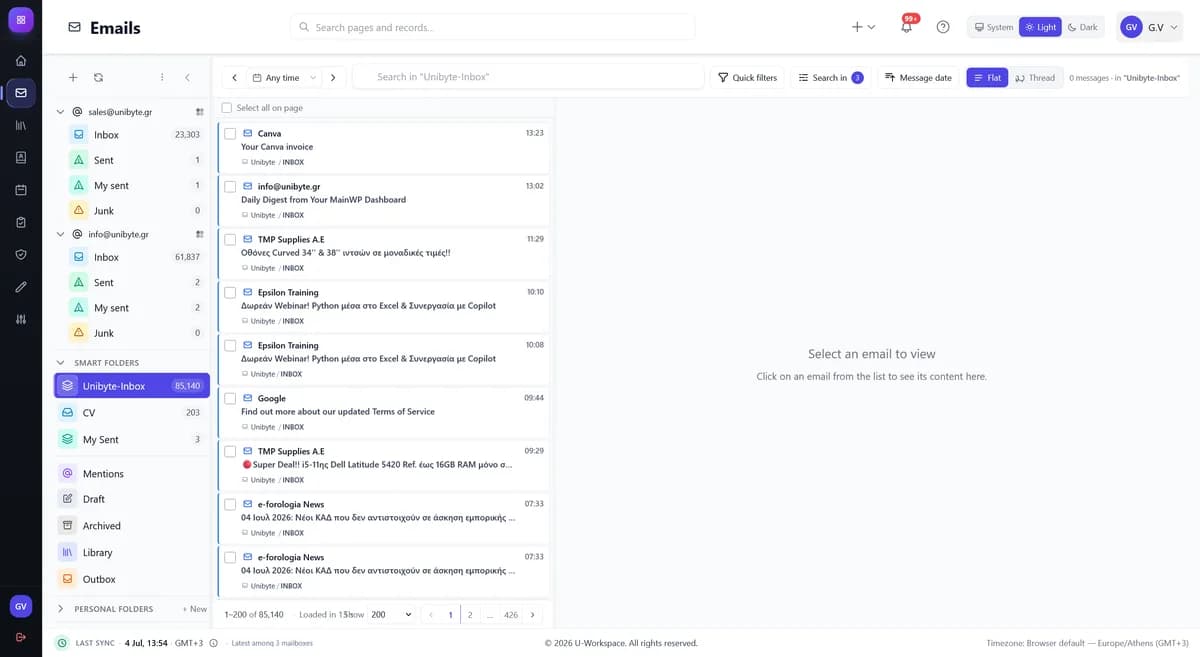Click the Unibyte-Inbox search field
1200x657 pixels.
(x=528, y=77)
